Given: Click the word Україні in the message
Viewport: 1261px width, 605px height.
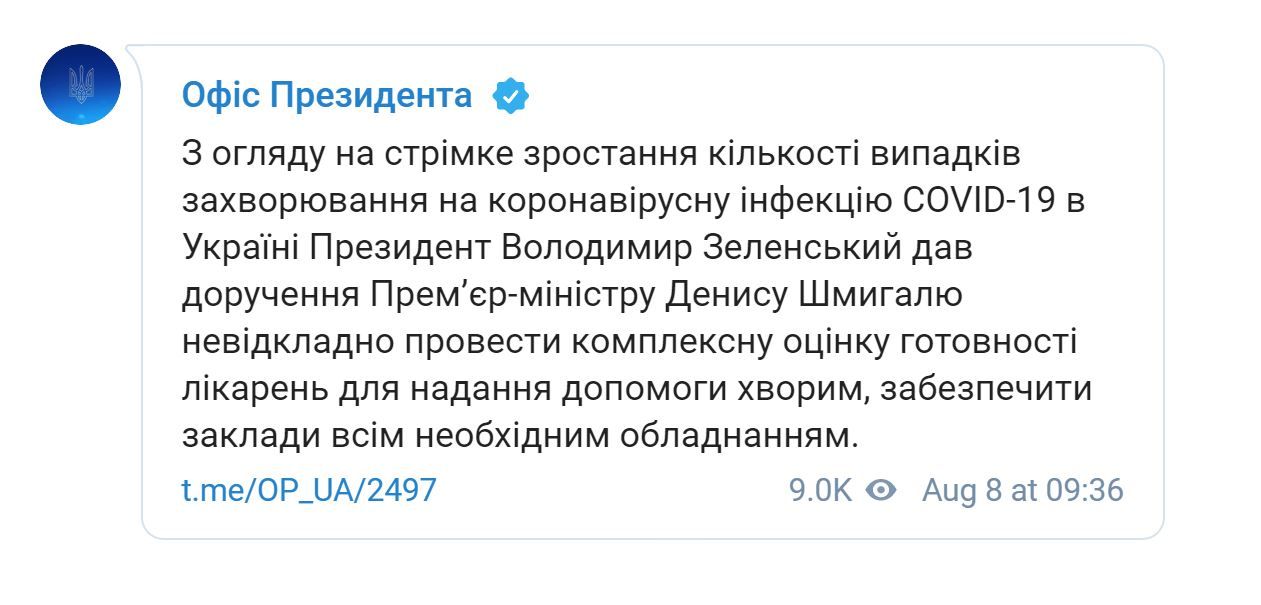Looking at the screenshot, I should point(240,248).
